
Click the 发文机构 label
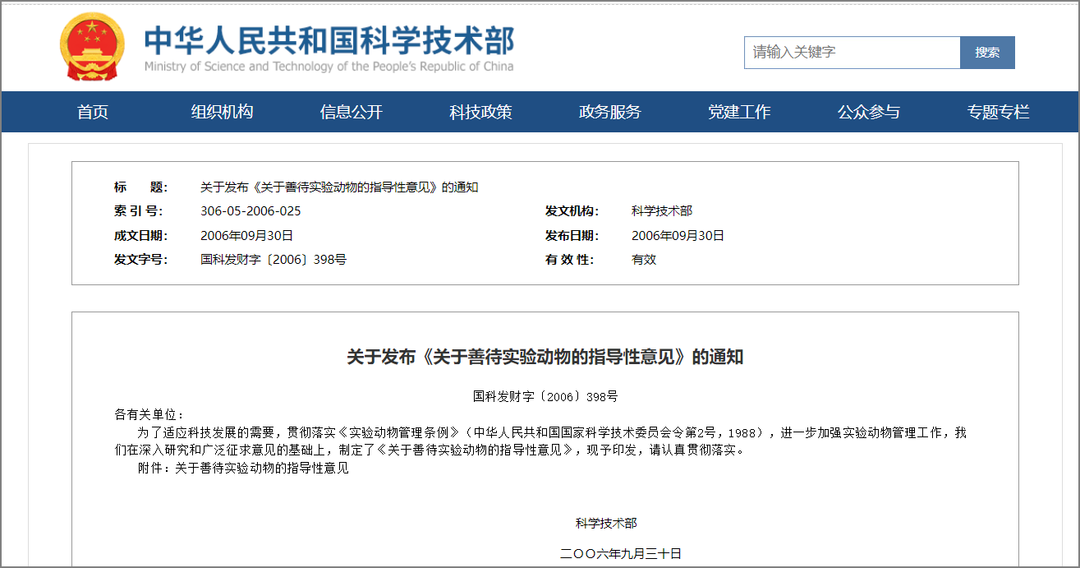(572, 211)
